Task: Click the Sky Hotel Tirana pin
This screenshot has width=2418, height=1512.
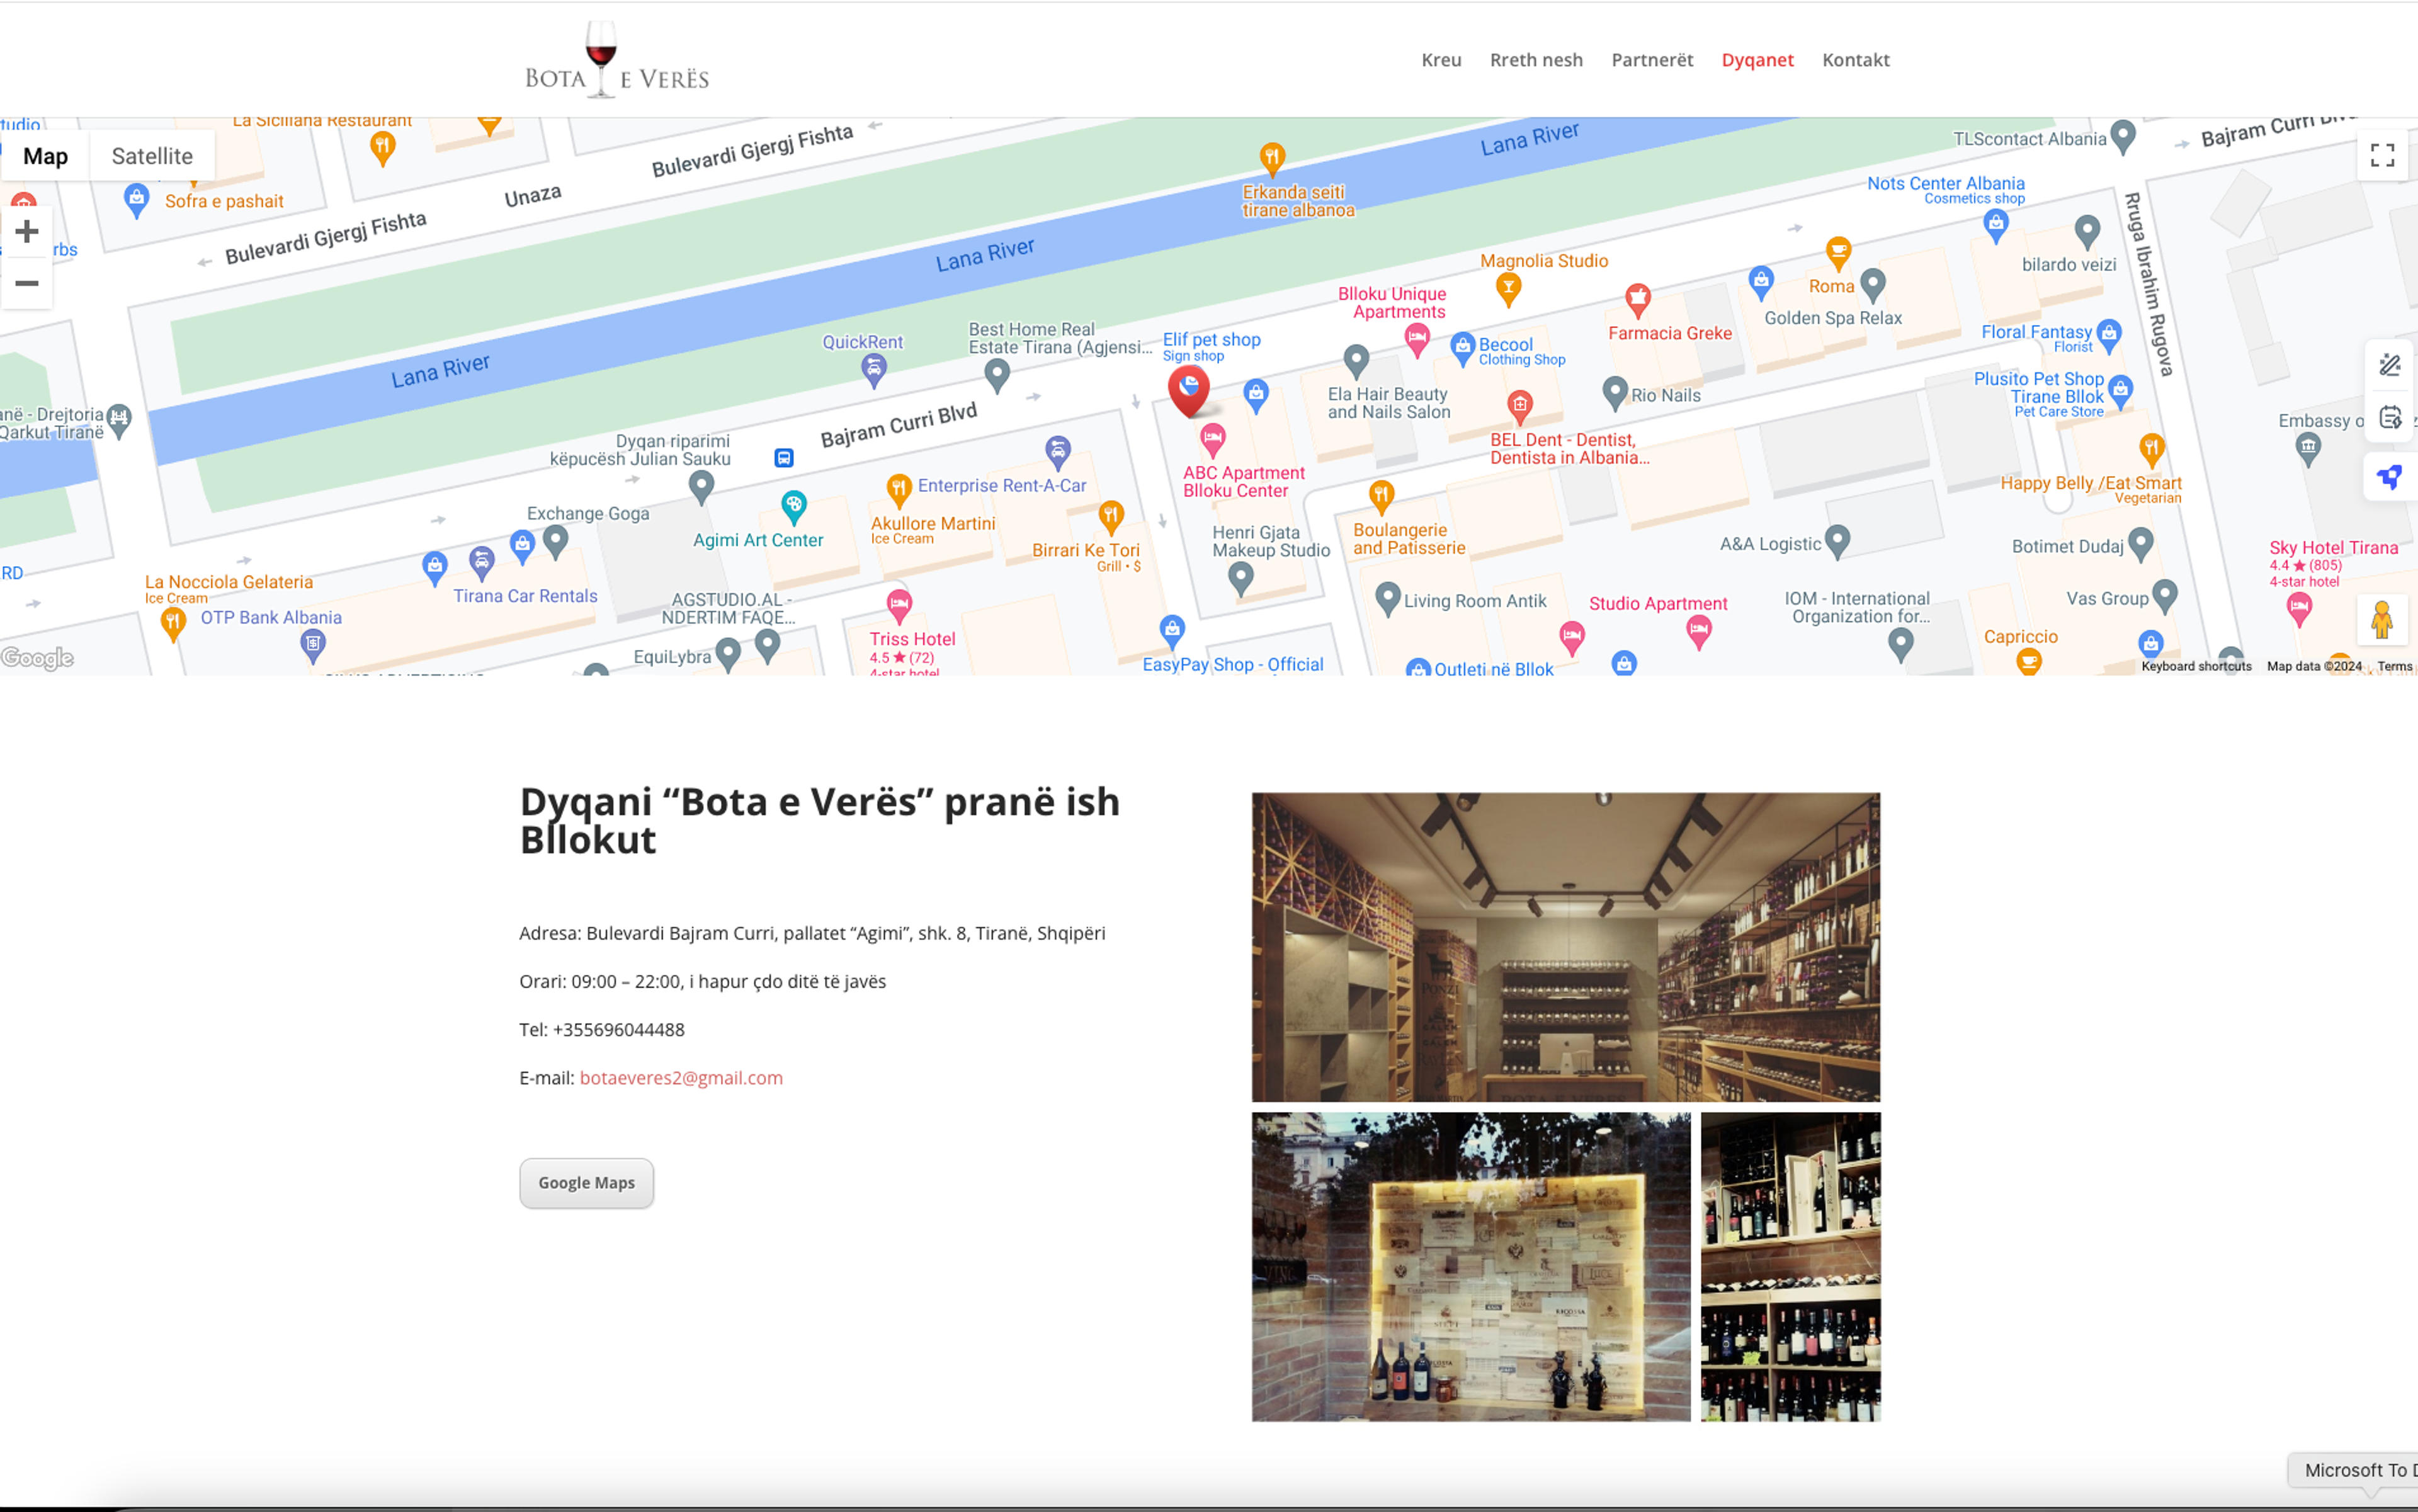Action: (x=2299, y=608)
